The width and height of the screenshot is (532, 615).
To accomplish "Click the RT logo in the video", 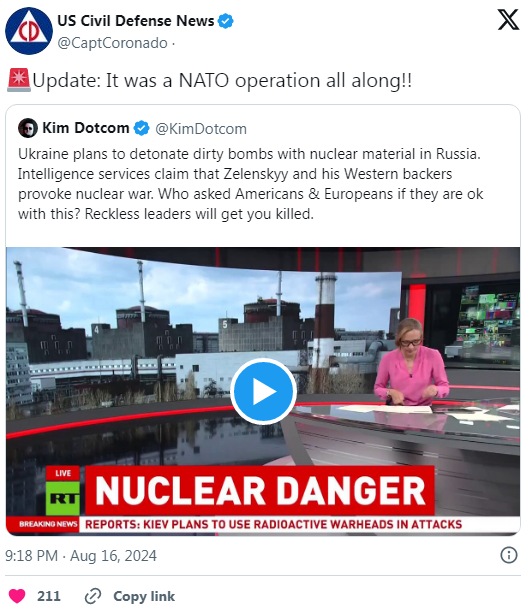I will [63, 498].
